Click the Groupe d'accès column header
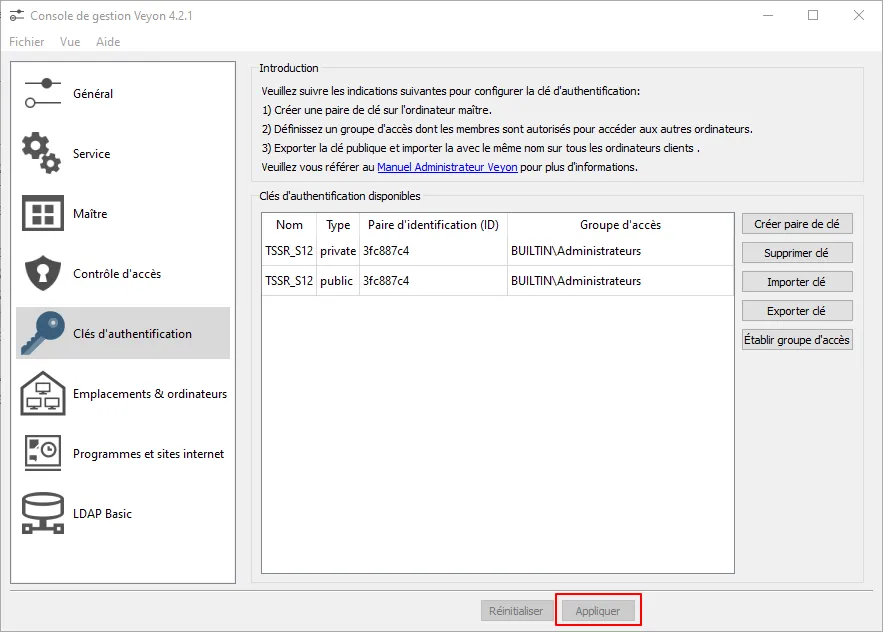Image resolution: width=883 pixels, height=632 pixels. pyautogui.click(x=620, y=225)
